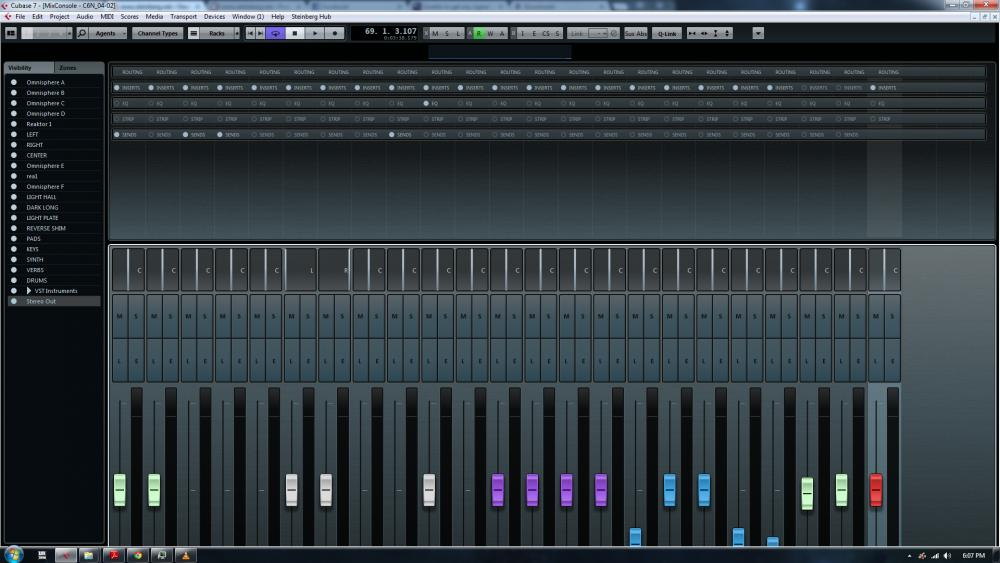Switch to the Zones tab
Image resolution: width=1000 pixels, height=563 pixels.
[67, 67]
